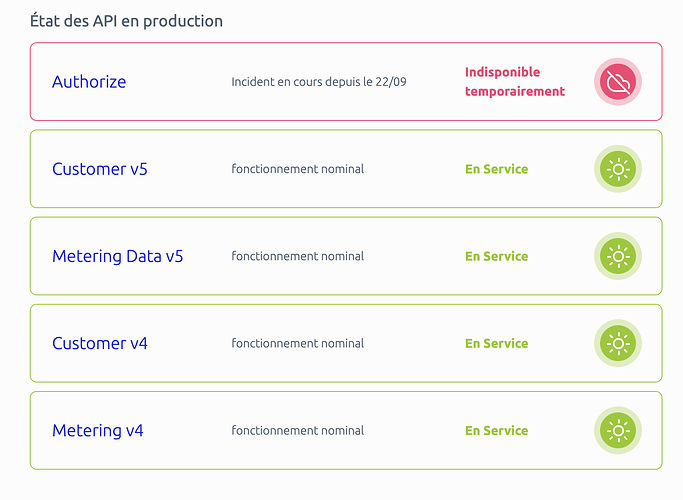Click the sun status icon for Customer v5
The image size is (683, 500).
tap(618, 169)
